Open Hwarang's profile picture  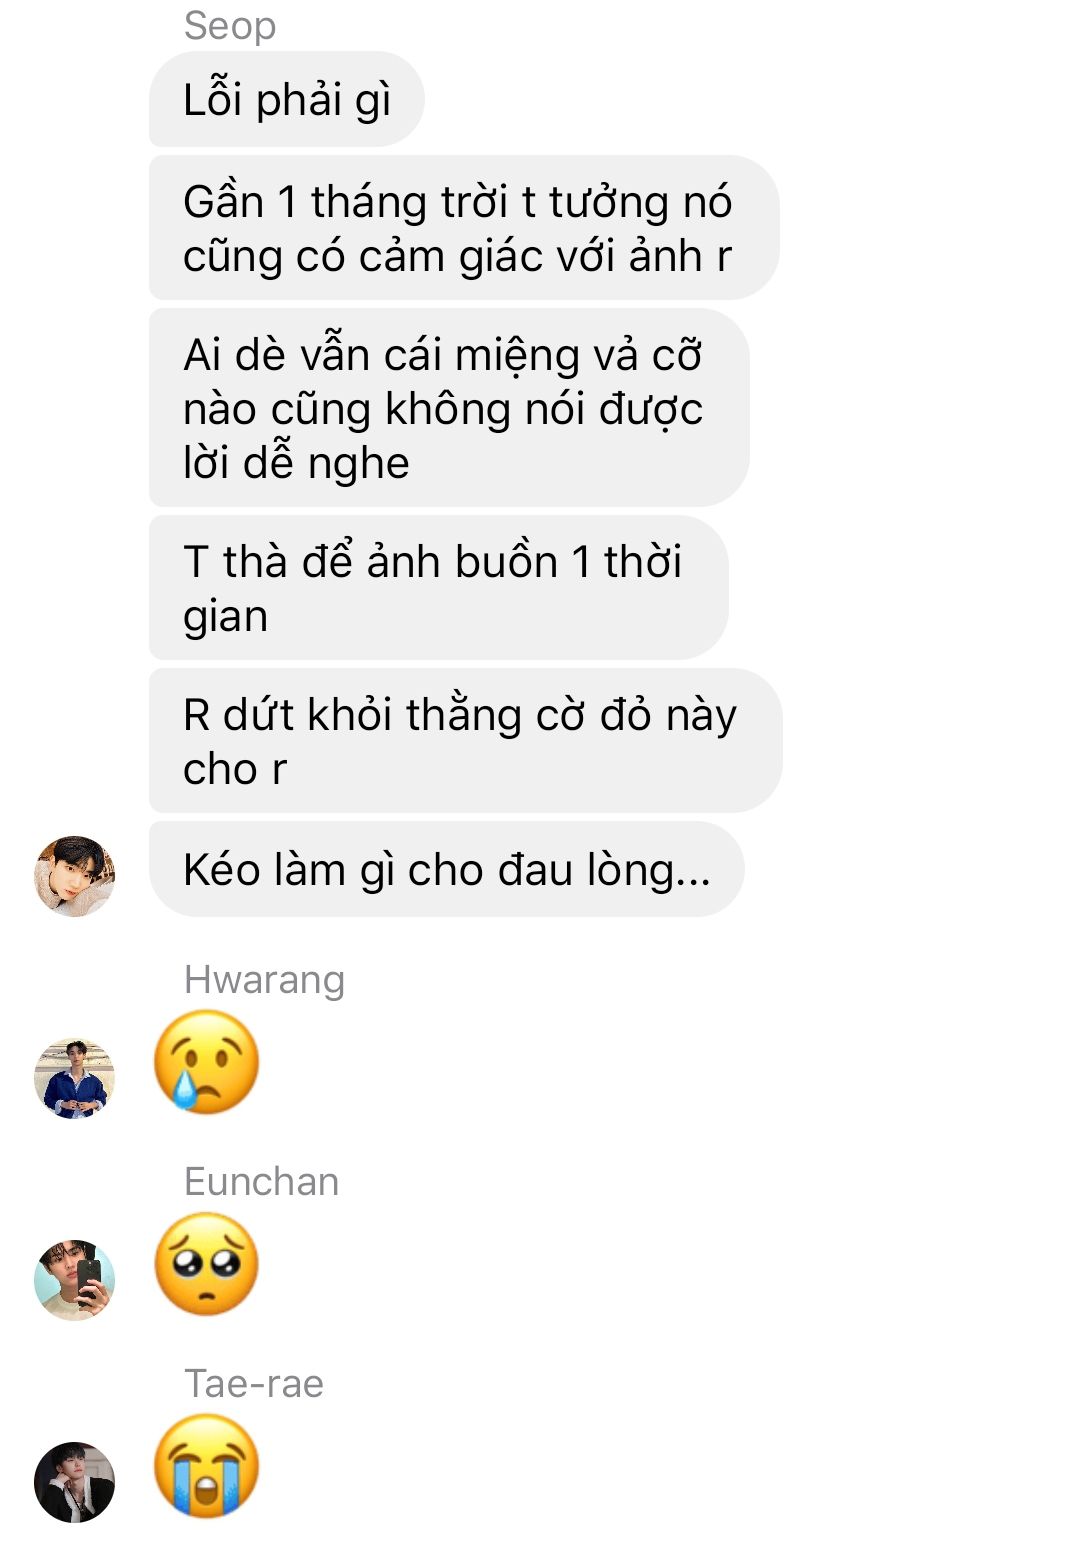pyautogui.click(x=75, y=1078)
